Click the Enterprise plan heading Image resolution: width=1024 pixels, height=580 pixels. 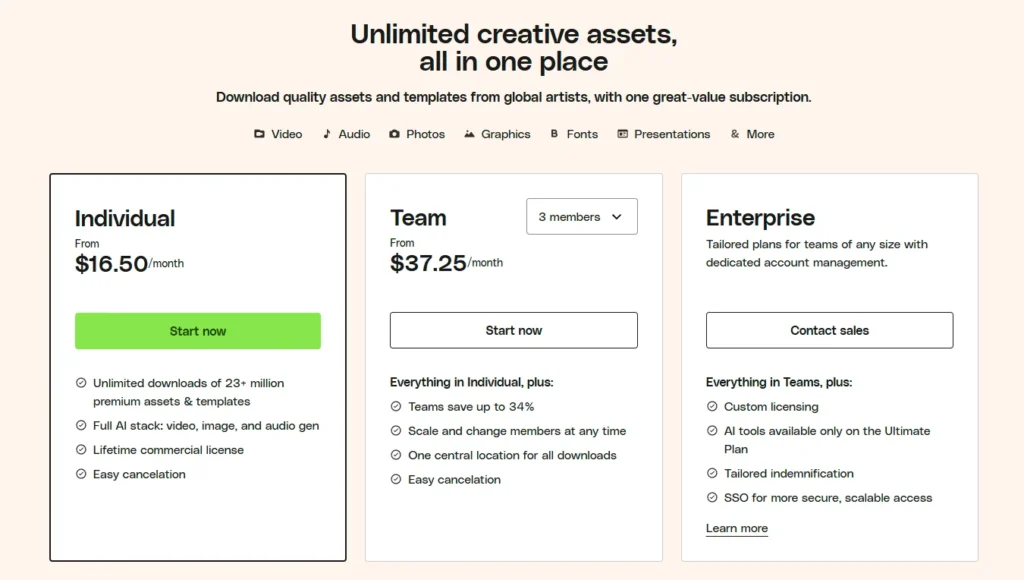pos(760,218)
